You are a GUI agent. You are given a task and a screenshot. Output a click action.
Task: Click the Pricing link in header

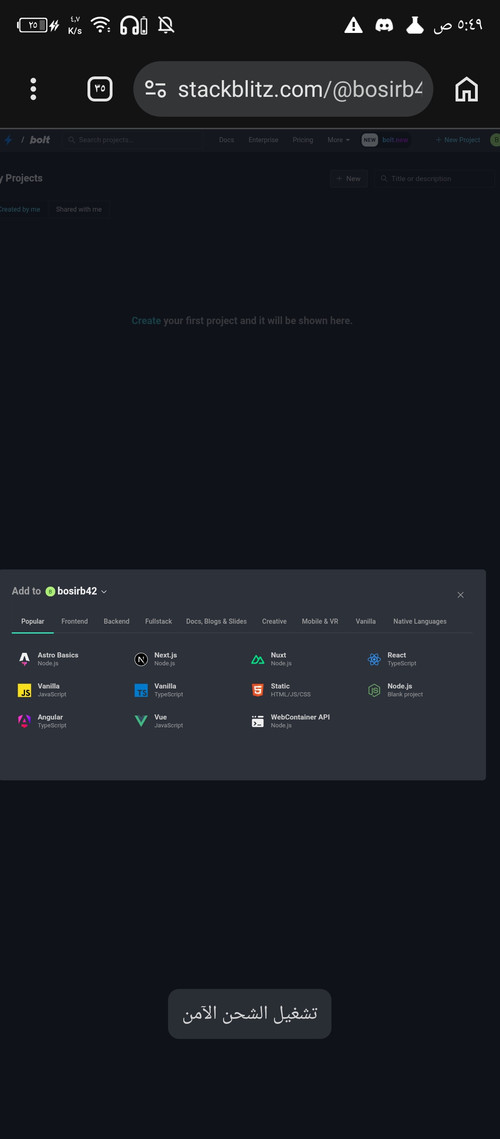pyautogui.click(x=302, y=139)
